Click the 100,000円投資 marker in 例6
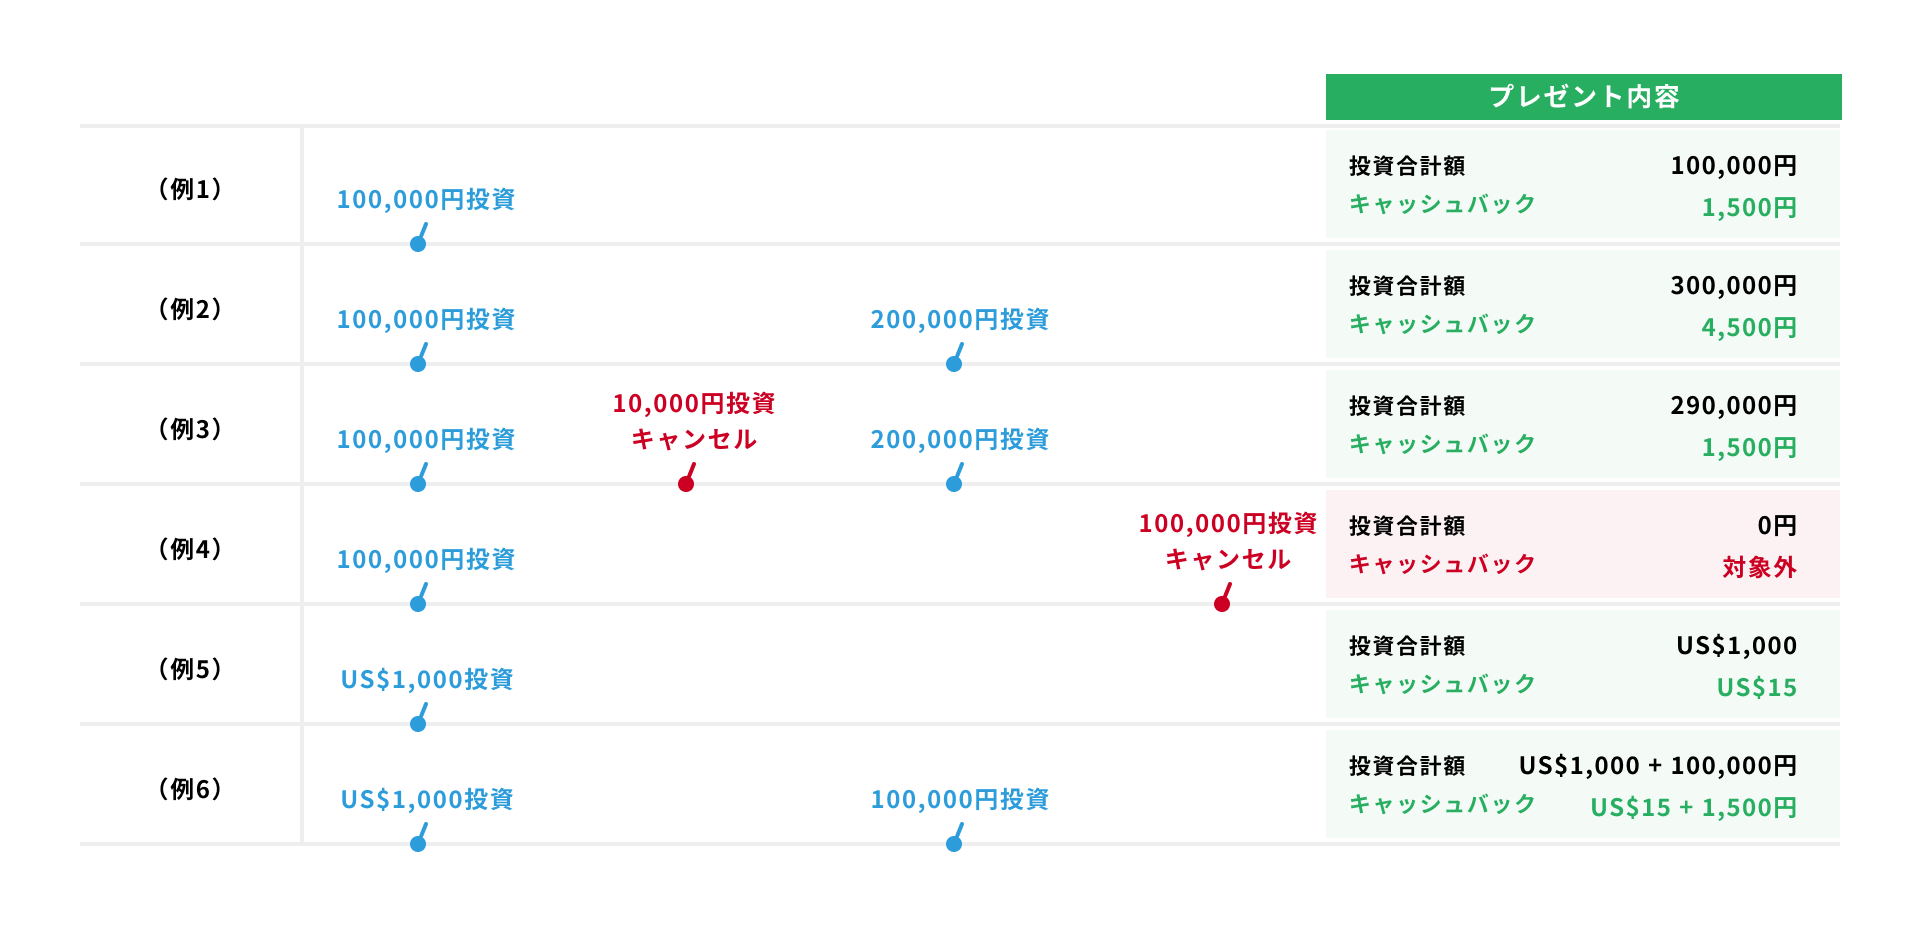 pos(954,843)
